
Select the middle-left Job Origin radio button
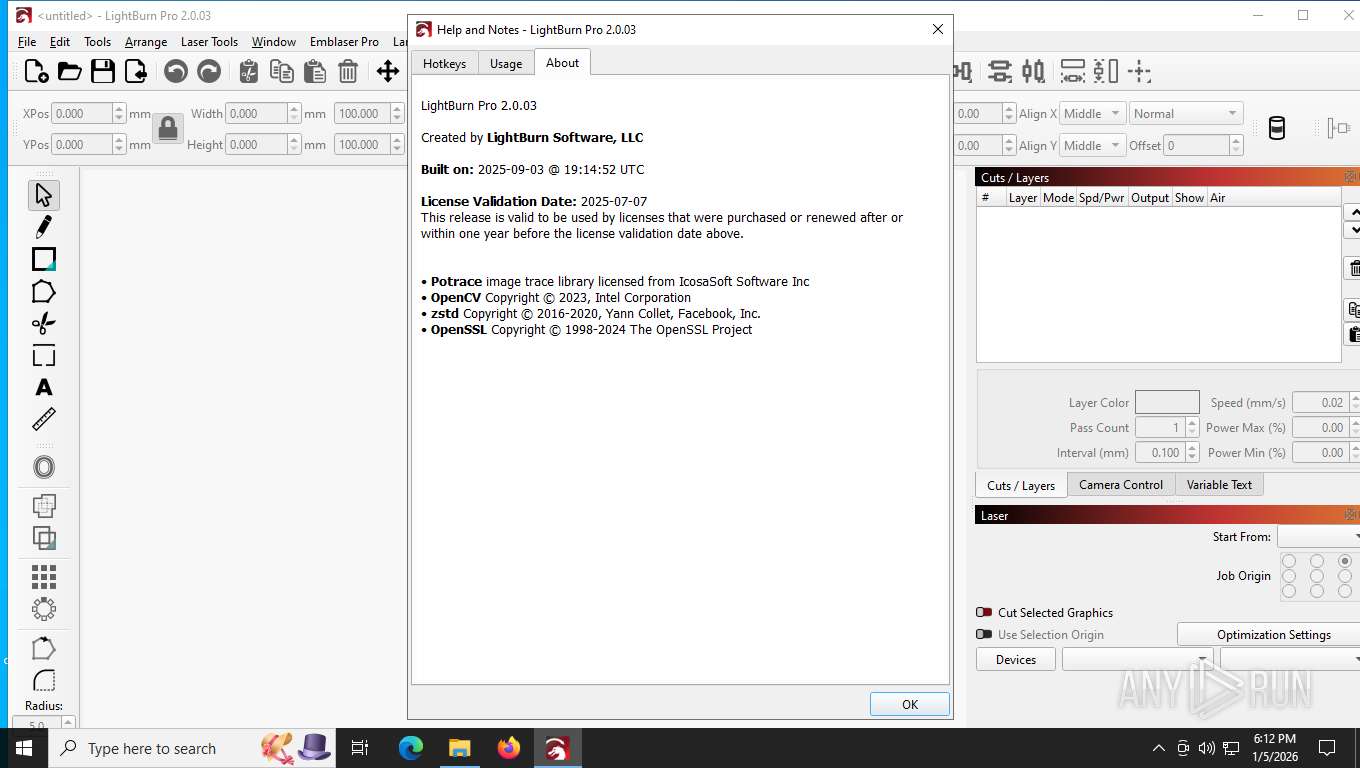pyautogui.click(x=1289, y=576)
